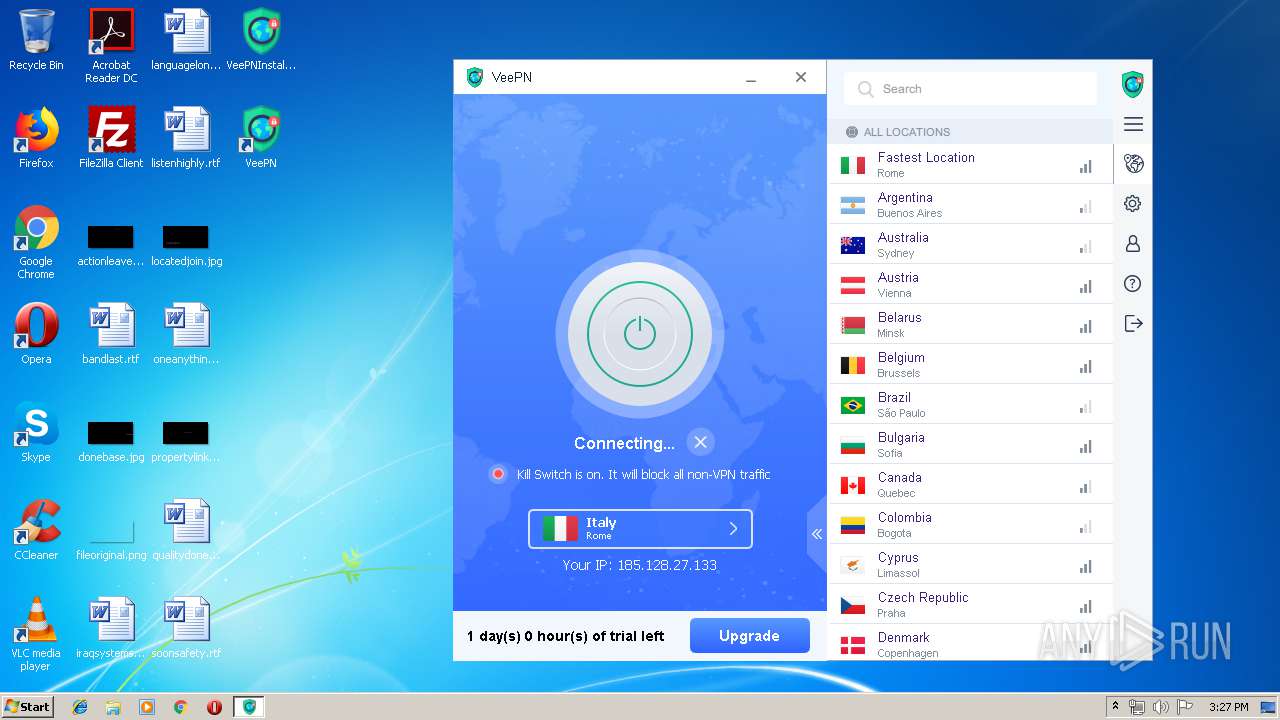The image size is (1280, 720).
Task: Select the Cyprus Limassol server
Action: pos(970,564)
